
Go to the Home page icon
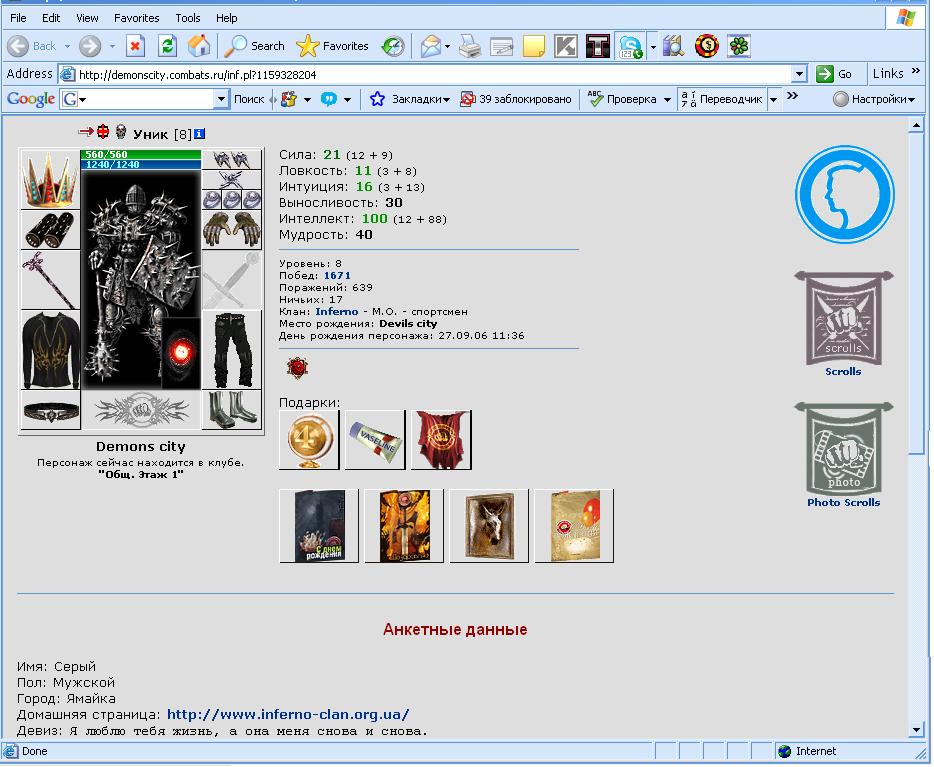(199, 46)
